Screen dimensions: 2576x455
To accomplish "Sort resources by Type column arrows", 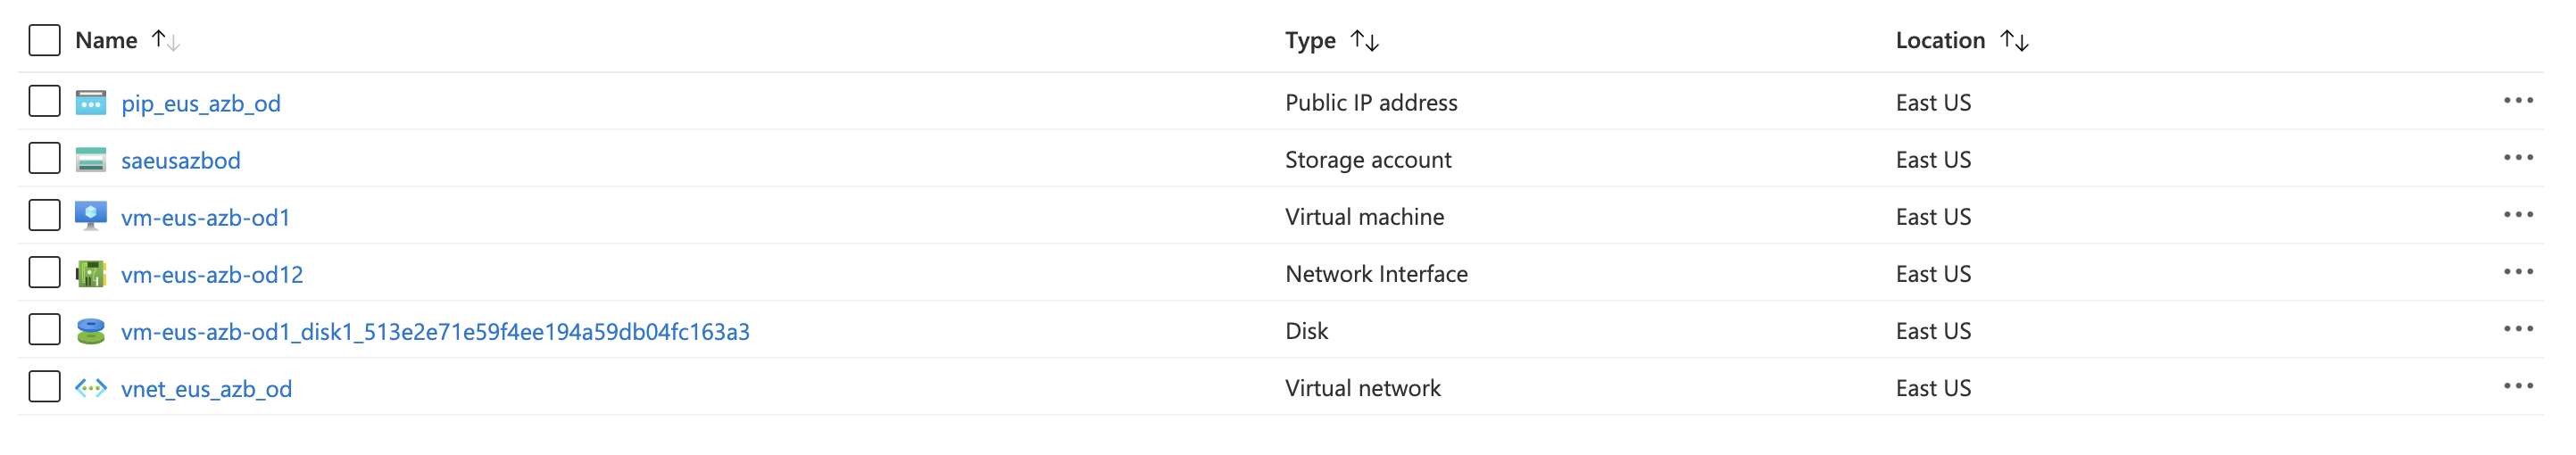I will tap(1364, 41).
